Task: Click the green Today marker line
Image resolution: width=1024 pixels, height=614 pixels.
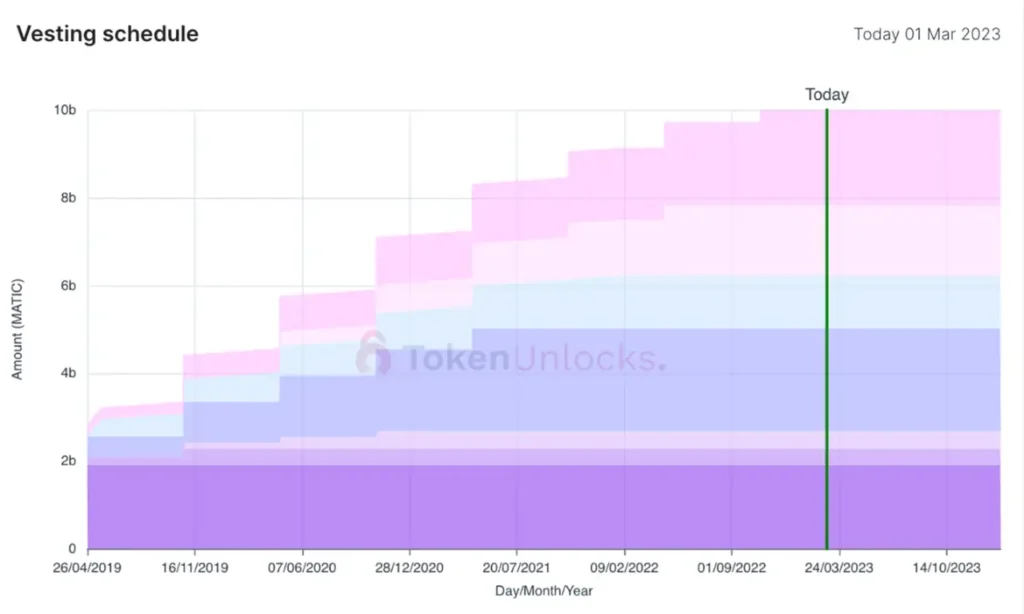Action: pos(827,330)
